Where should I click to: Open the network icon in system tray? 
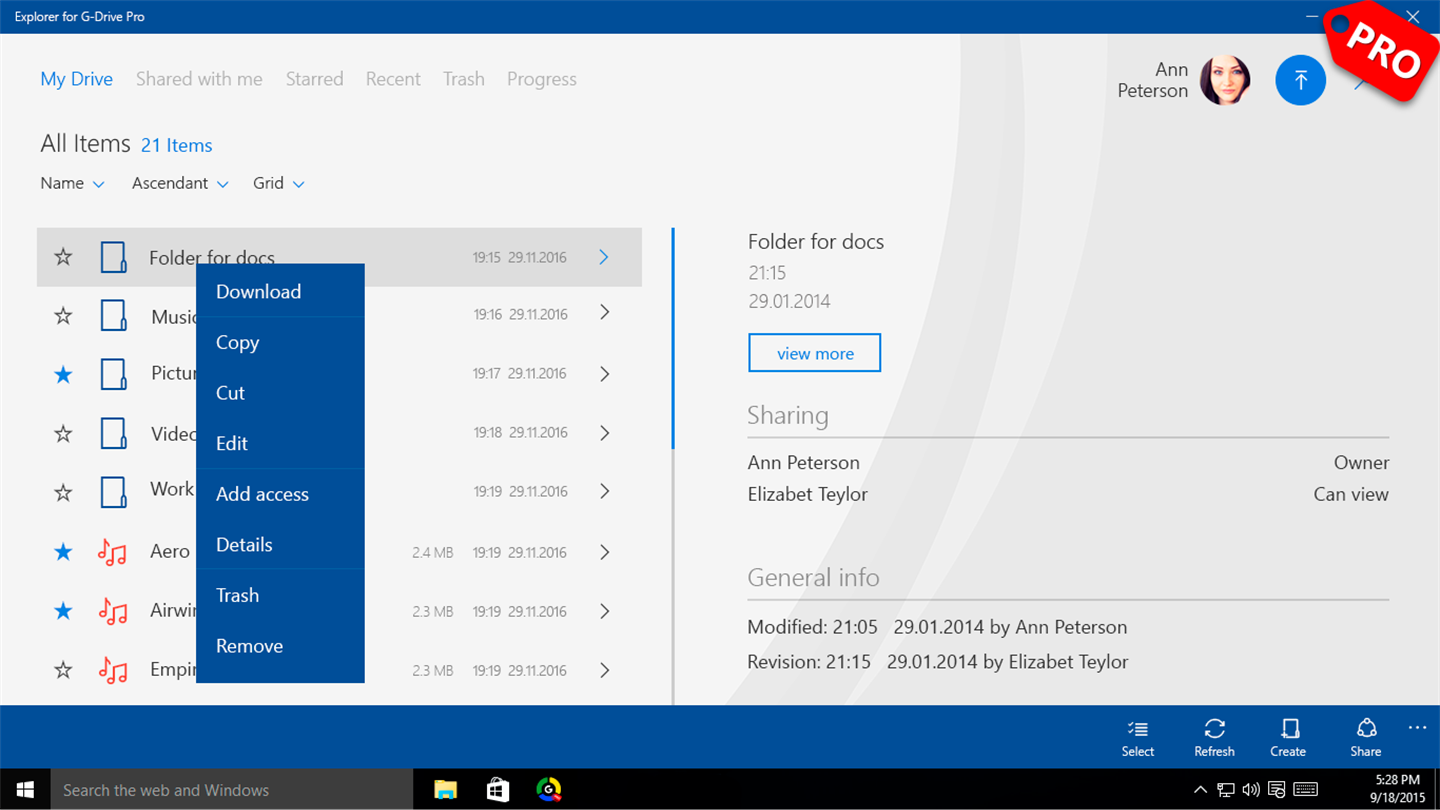point(1226,790)
